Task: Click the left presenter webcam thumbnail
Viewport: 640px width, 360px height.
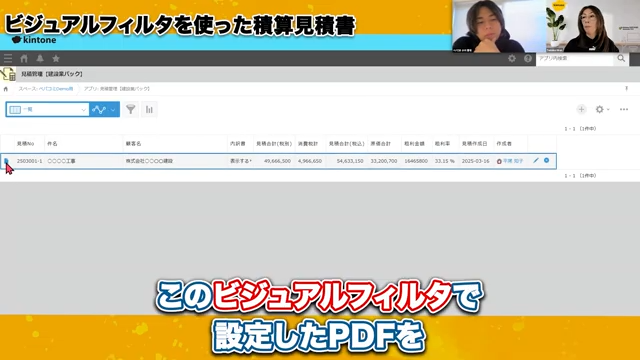Action: point(499,26)
